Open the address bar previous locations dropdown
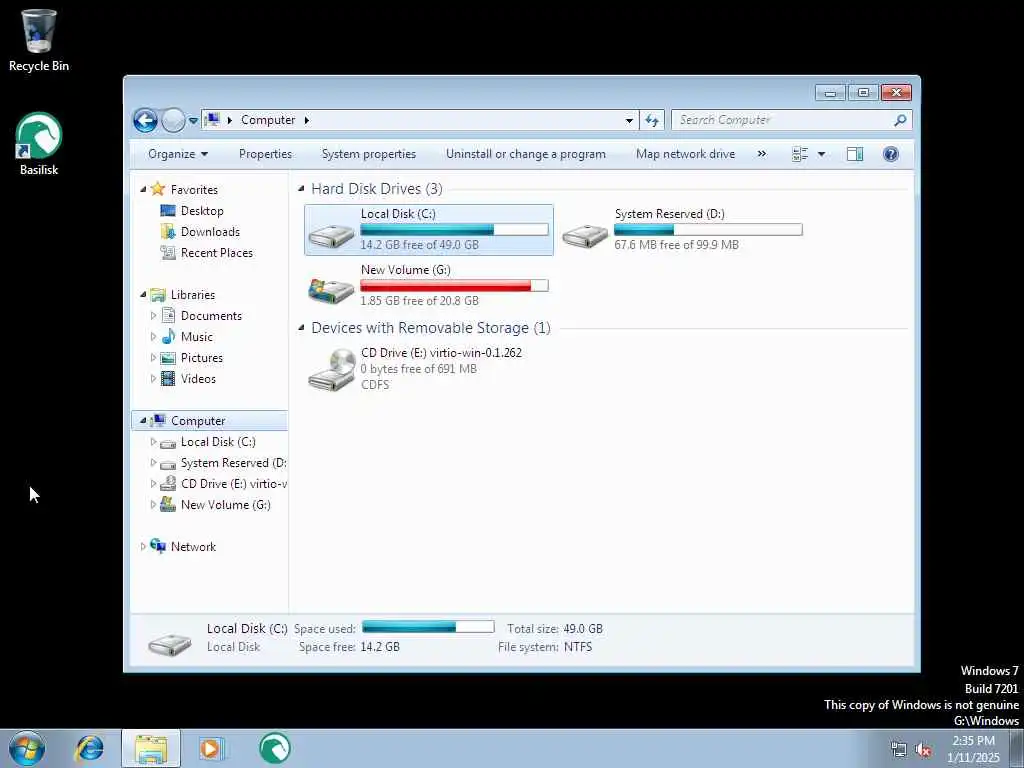The image size is (1024, 768). pyautogui.click(x=629, y=120)
